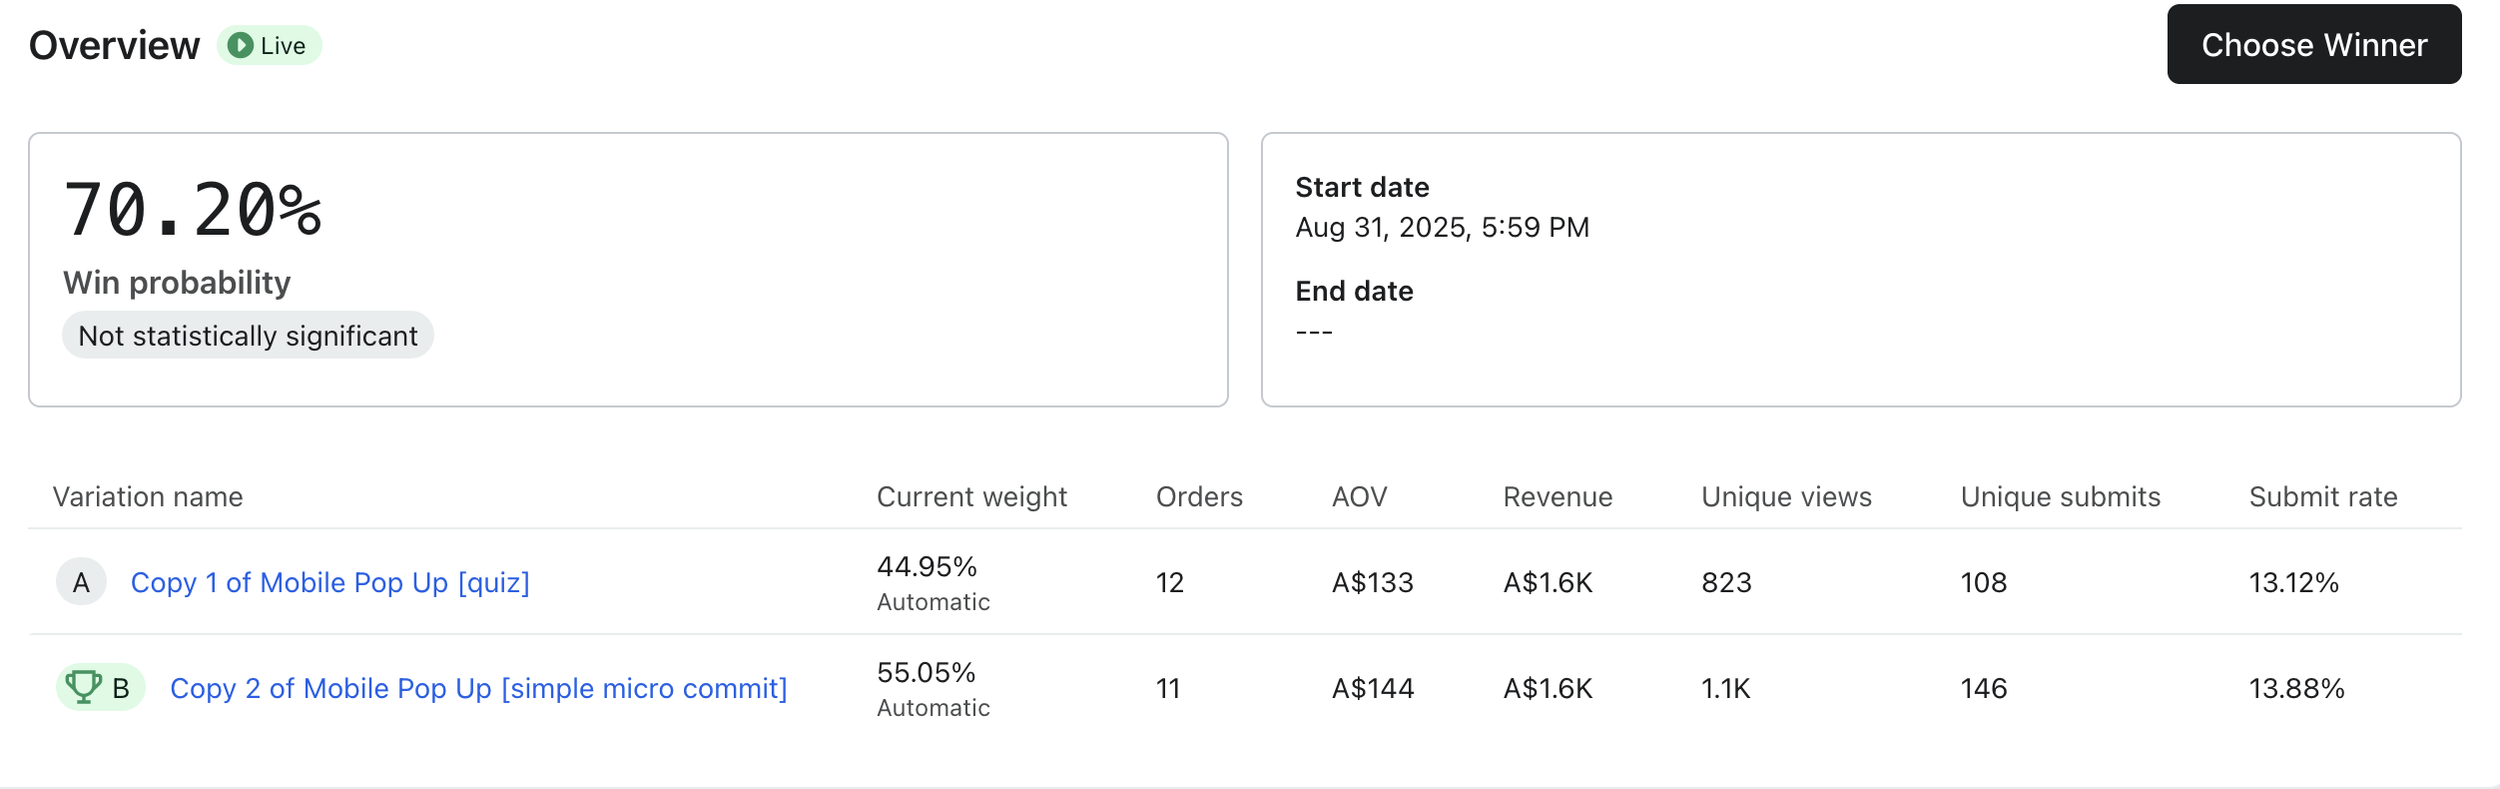
Task: Open Copy 1 of Mobile Pop Up [quiz]
Action: (330, 582)
